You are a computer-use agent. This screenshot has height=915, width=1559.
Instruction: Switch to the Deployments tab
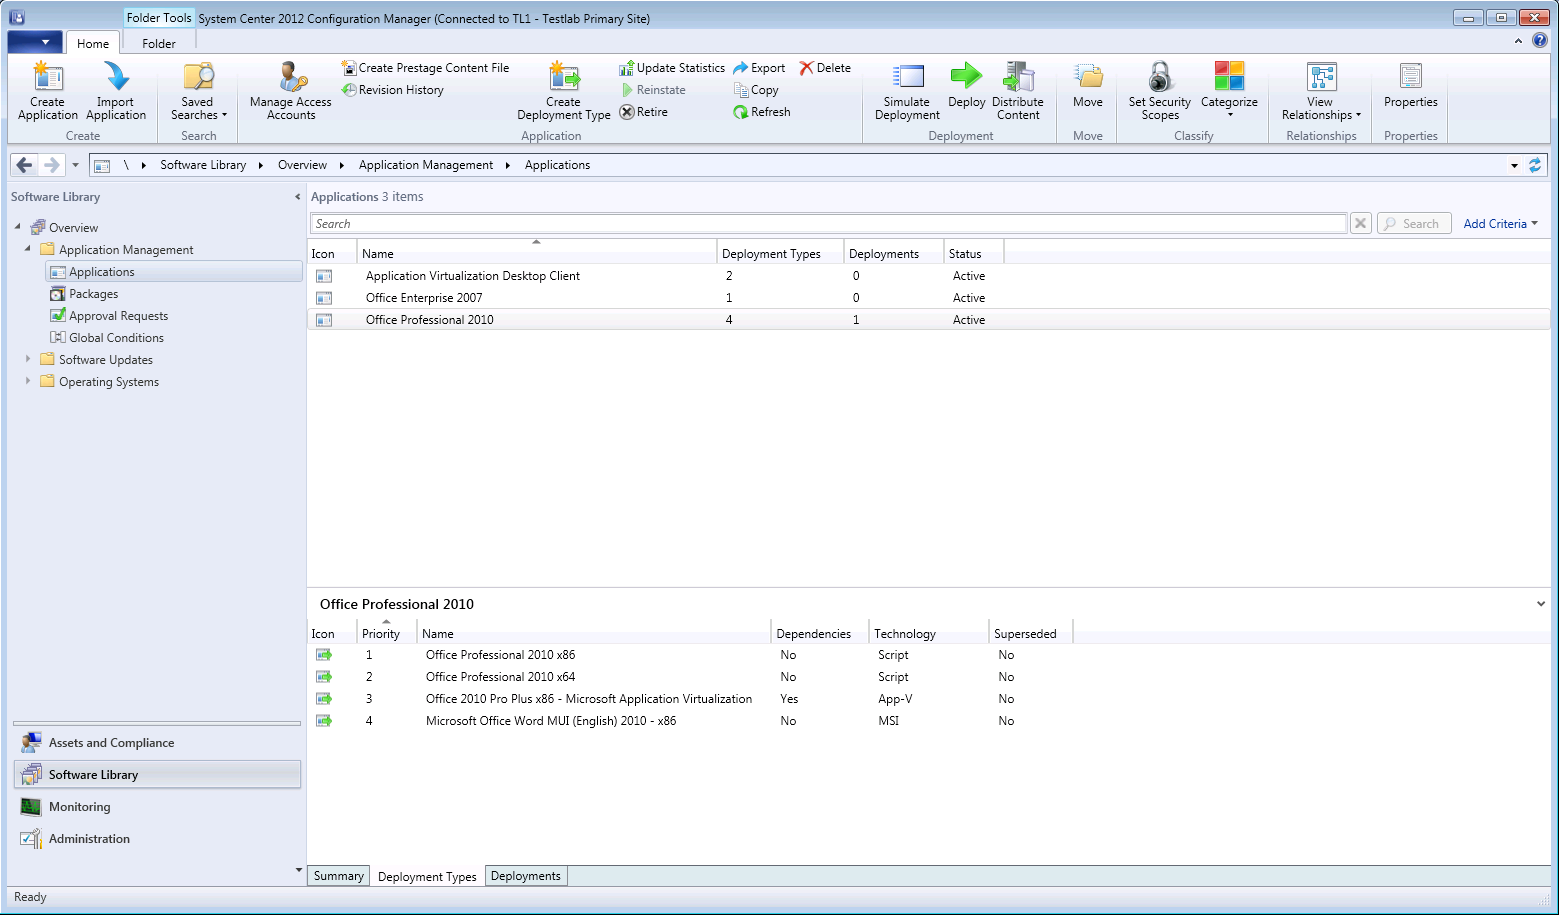point(526,876)
